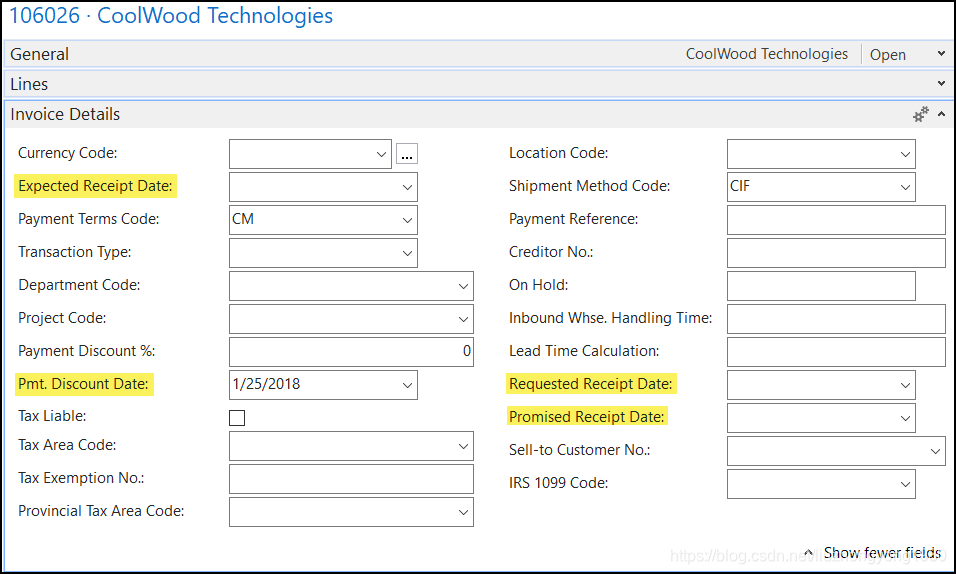The width and height of the screenshot is (956, 574).
Task: Click the Creditor No. field
Action: (x=836, y=253)
